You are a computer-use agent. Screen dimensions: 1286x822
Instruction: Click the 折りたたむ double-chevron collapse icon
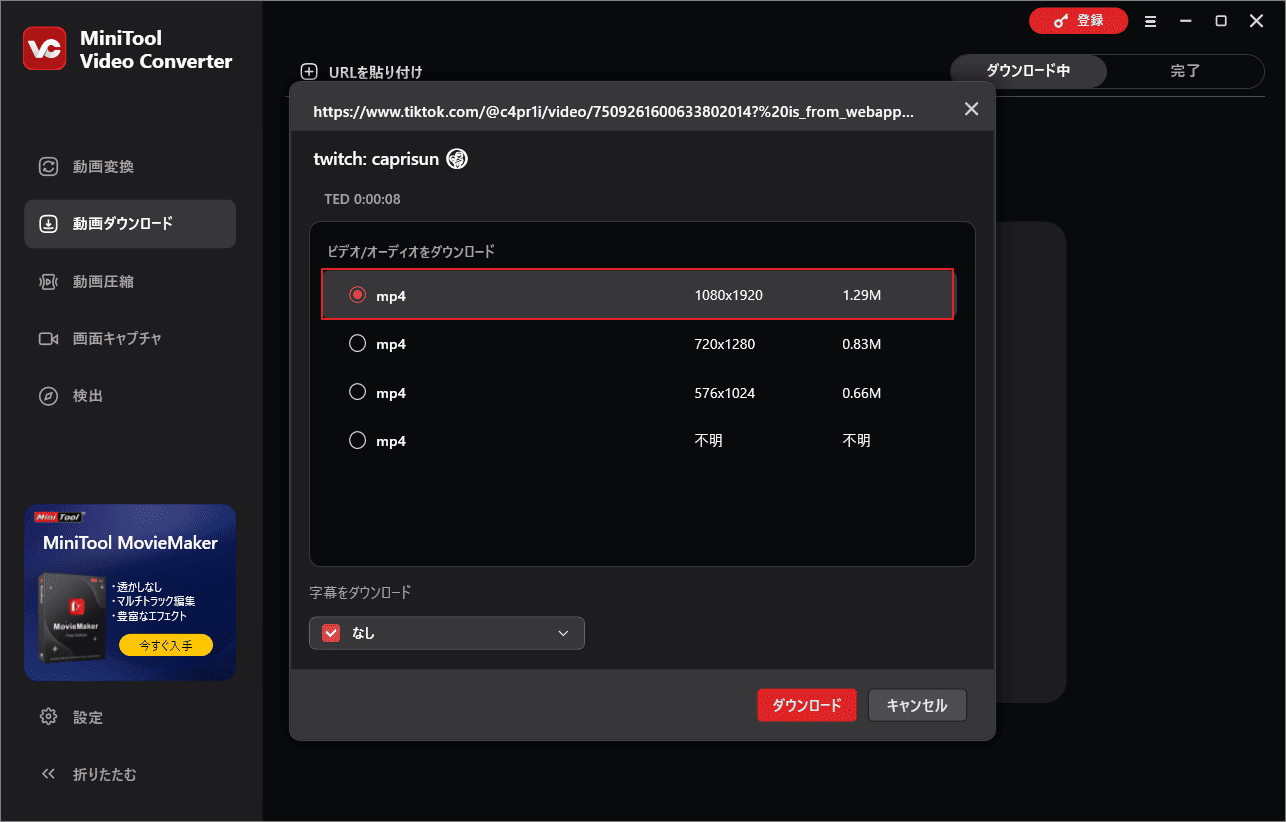(x=48, y=774)
